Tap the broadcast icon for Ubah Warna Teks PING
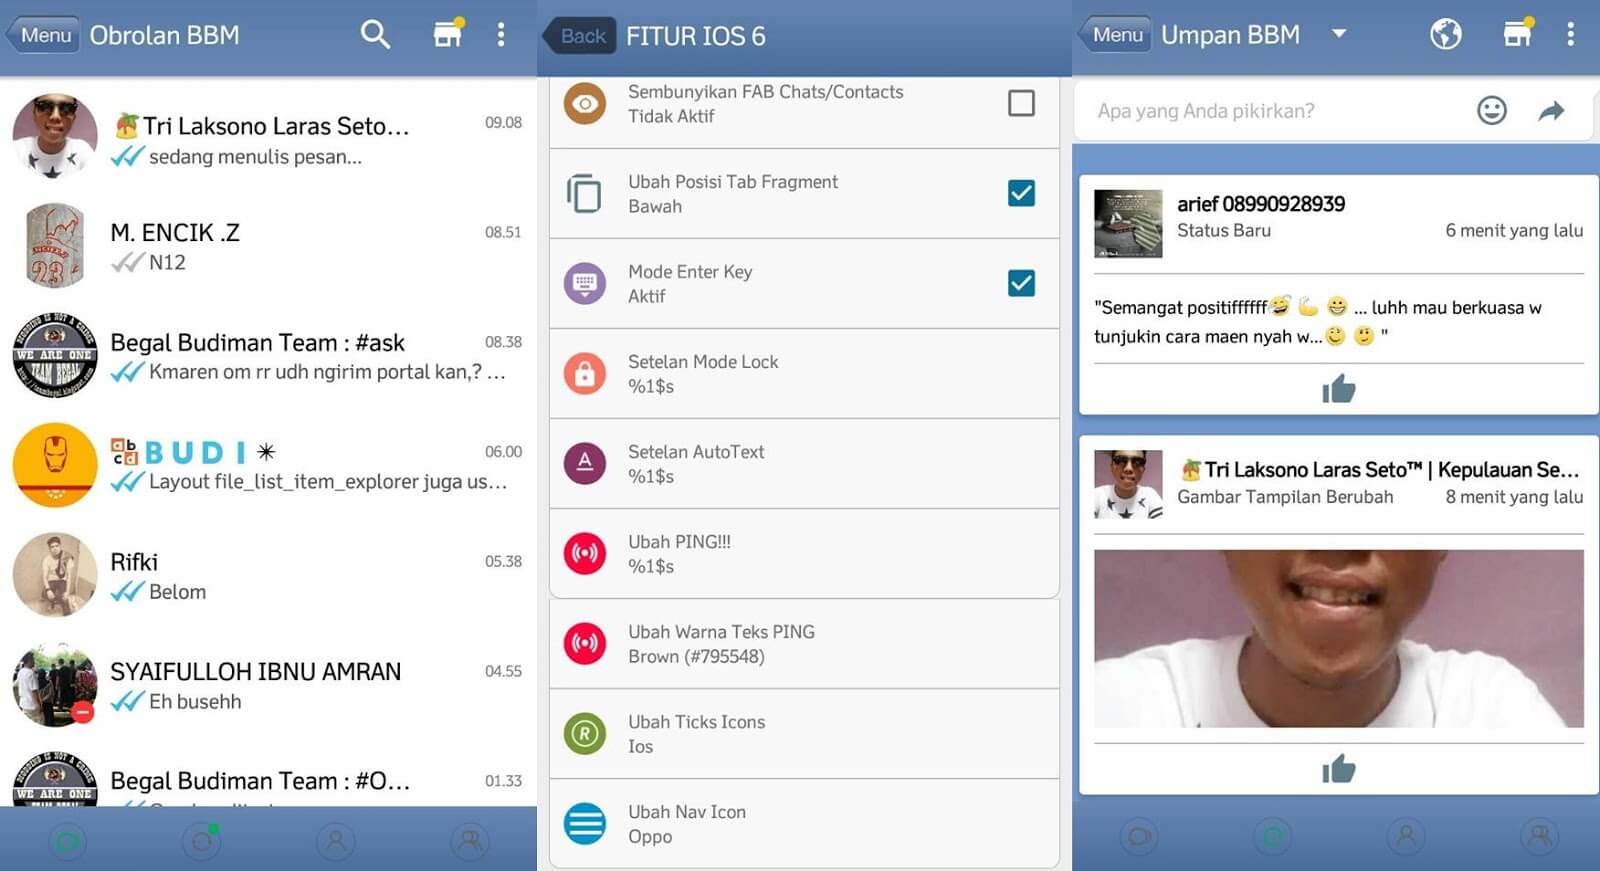This screenshot has width=1600, height=871. tap(585, 643)
